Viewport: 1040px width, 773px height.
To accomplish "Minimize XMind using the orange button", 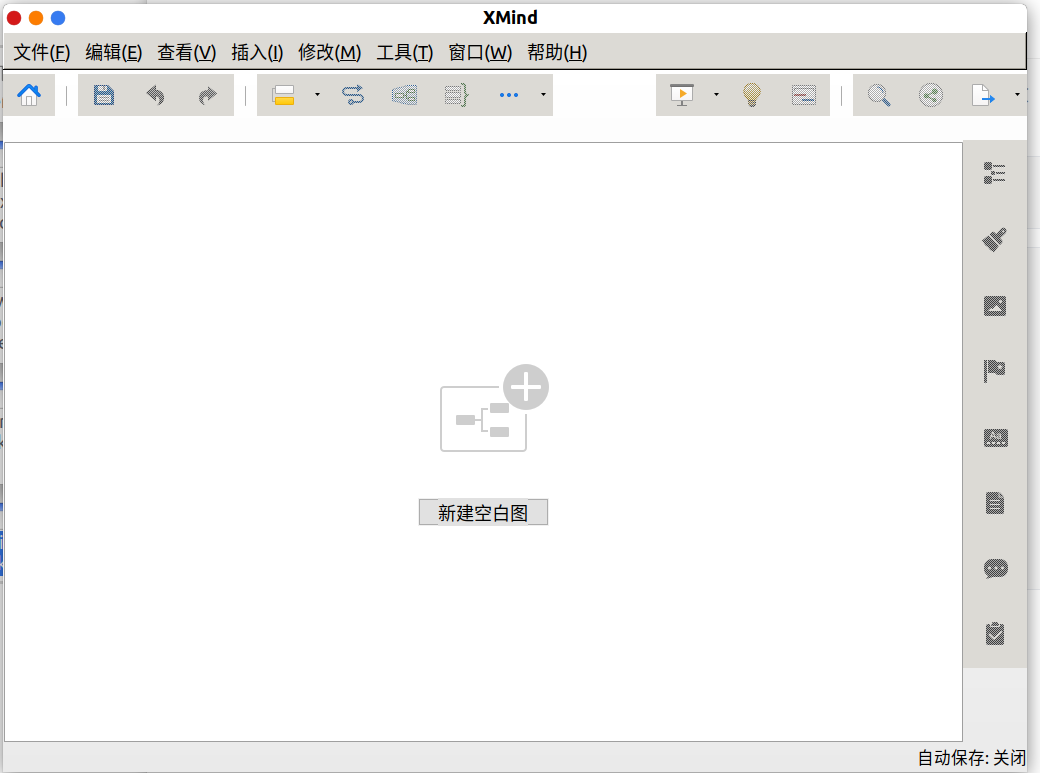I will coord(36,18).
